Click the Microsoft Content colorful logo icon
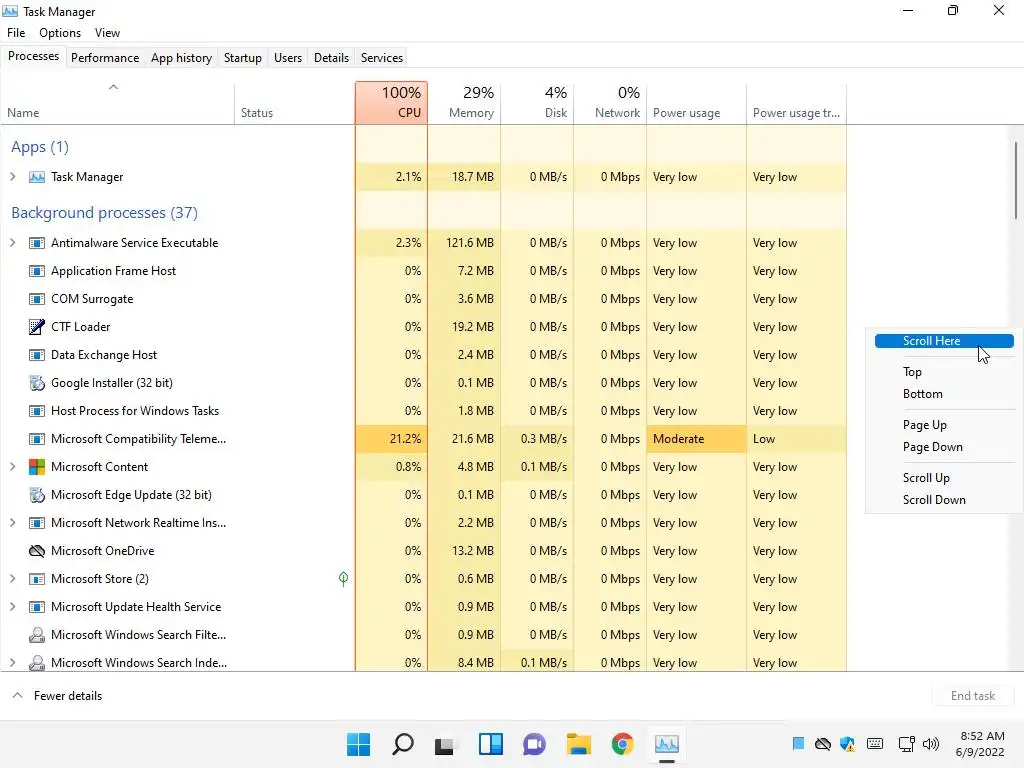Image resolution: width=1024 pixels, height=768 pixels. (37, 467)
